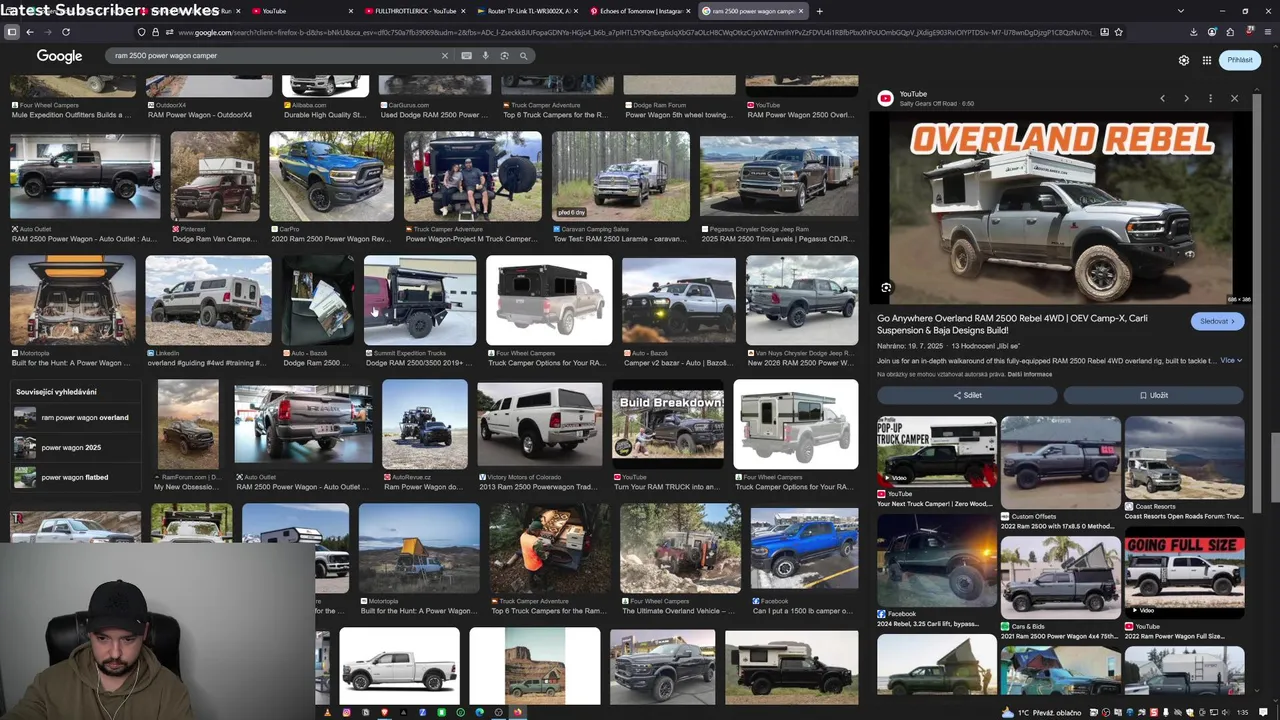The image size is (1280, 720).
Task: List all tabs with dropdown arrow
Action: tap(1181, 11)
